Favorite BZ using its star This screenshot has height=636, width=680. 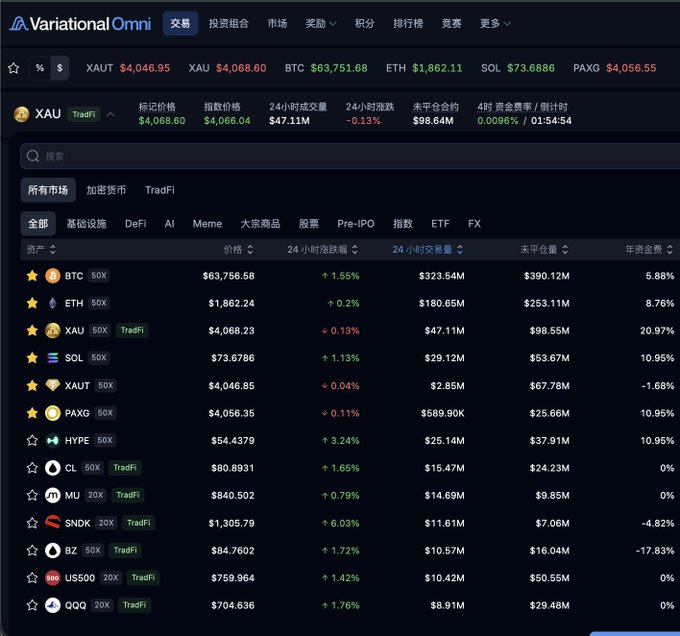tap(32, 550)
